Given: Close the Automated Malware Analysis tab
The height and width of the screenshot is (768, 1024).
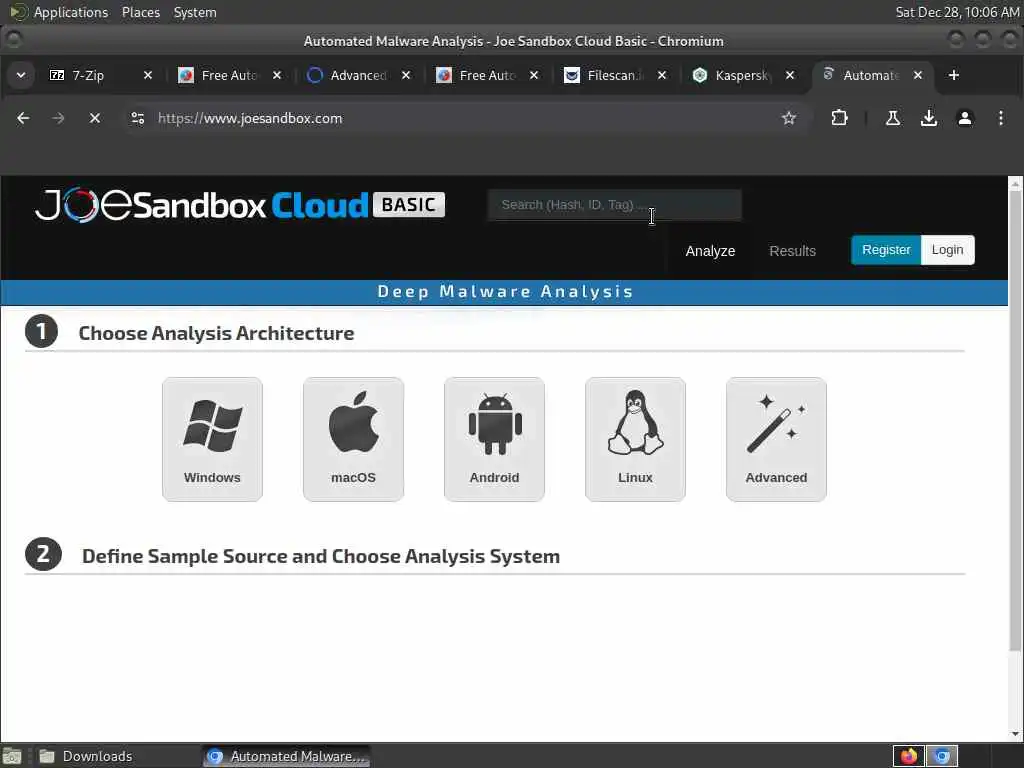Looking at the screenshot, I should pyautogui.click(x=918, y=75).
